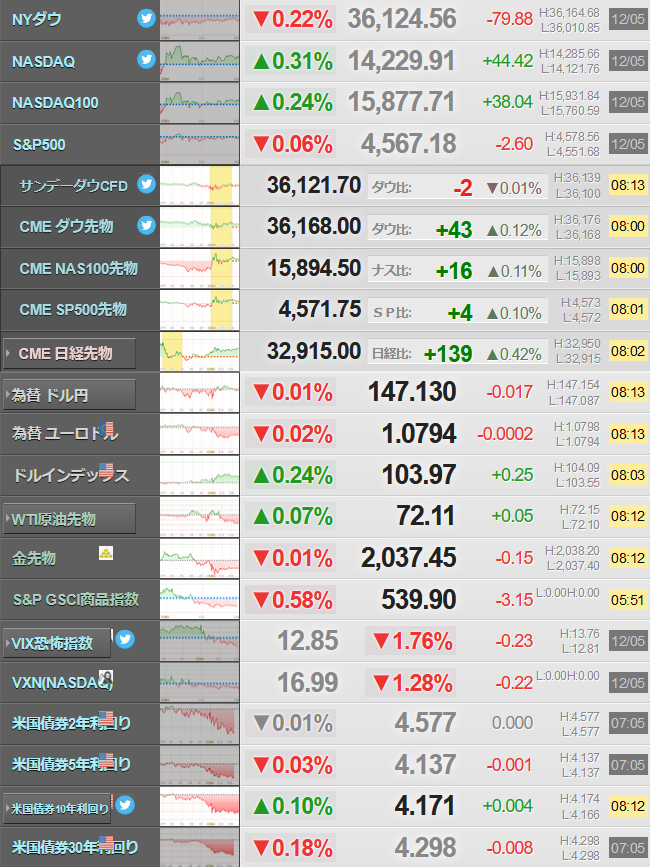Click the 金先物 mini chart thumbnail
This screenshot has height=867, width=650.
200,558
